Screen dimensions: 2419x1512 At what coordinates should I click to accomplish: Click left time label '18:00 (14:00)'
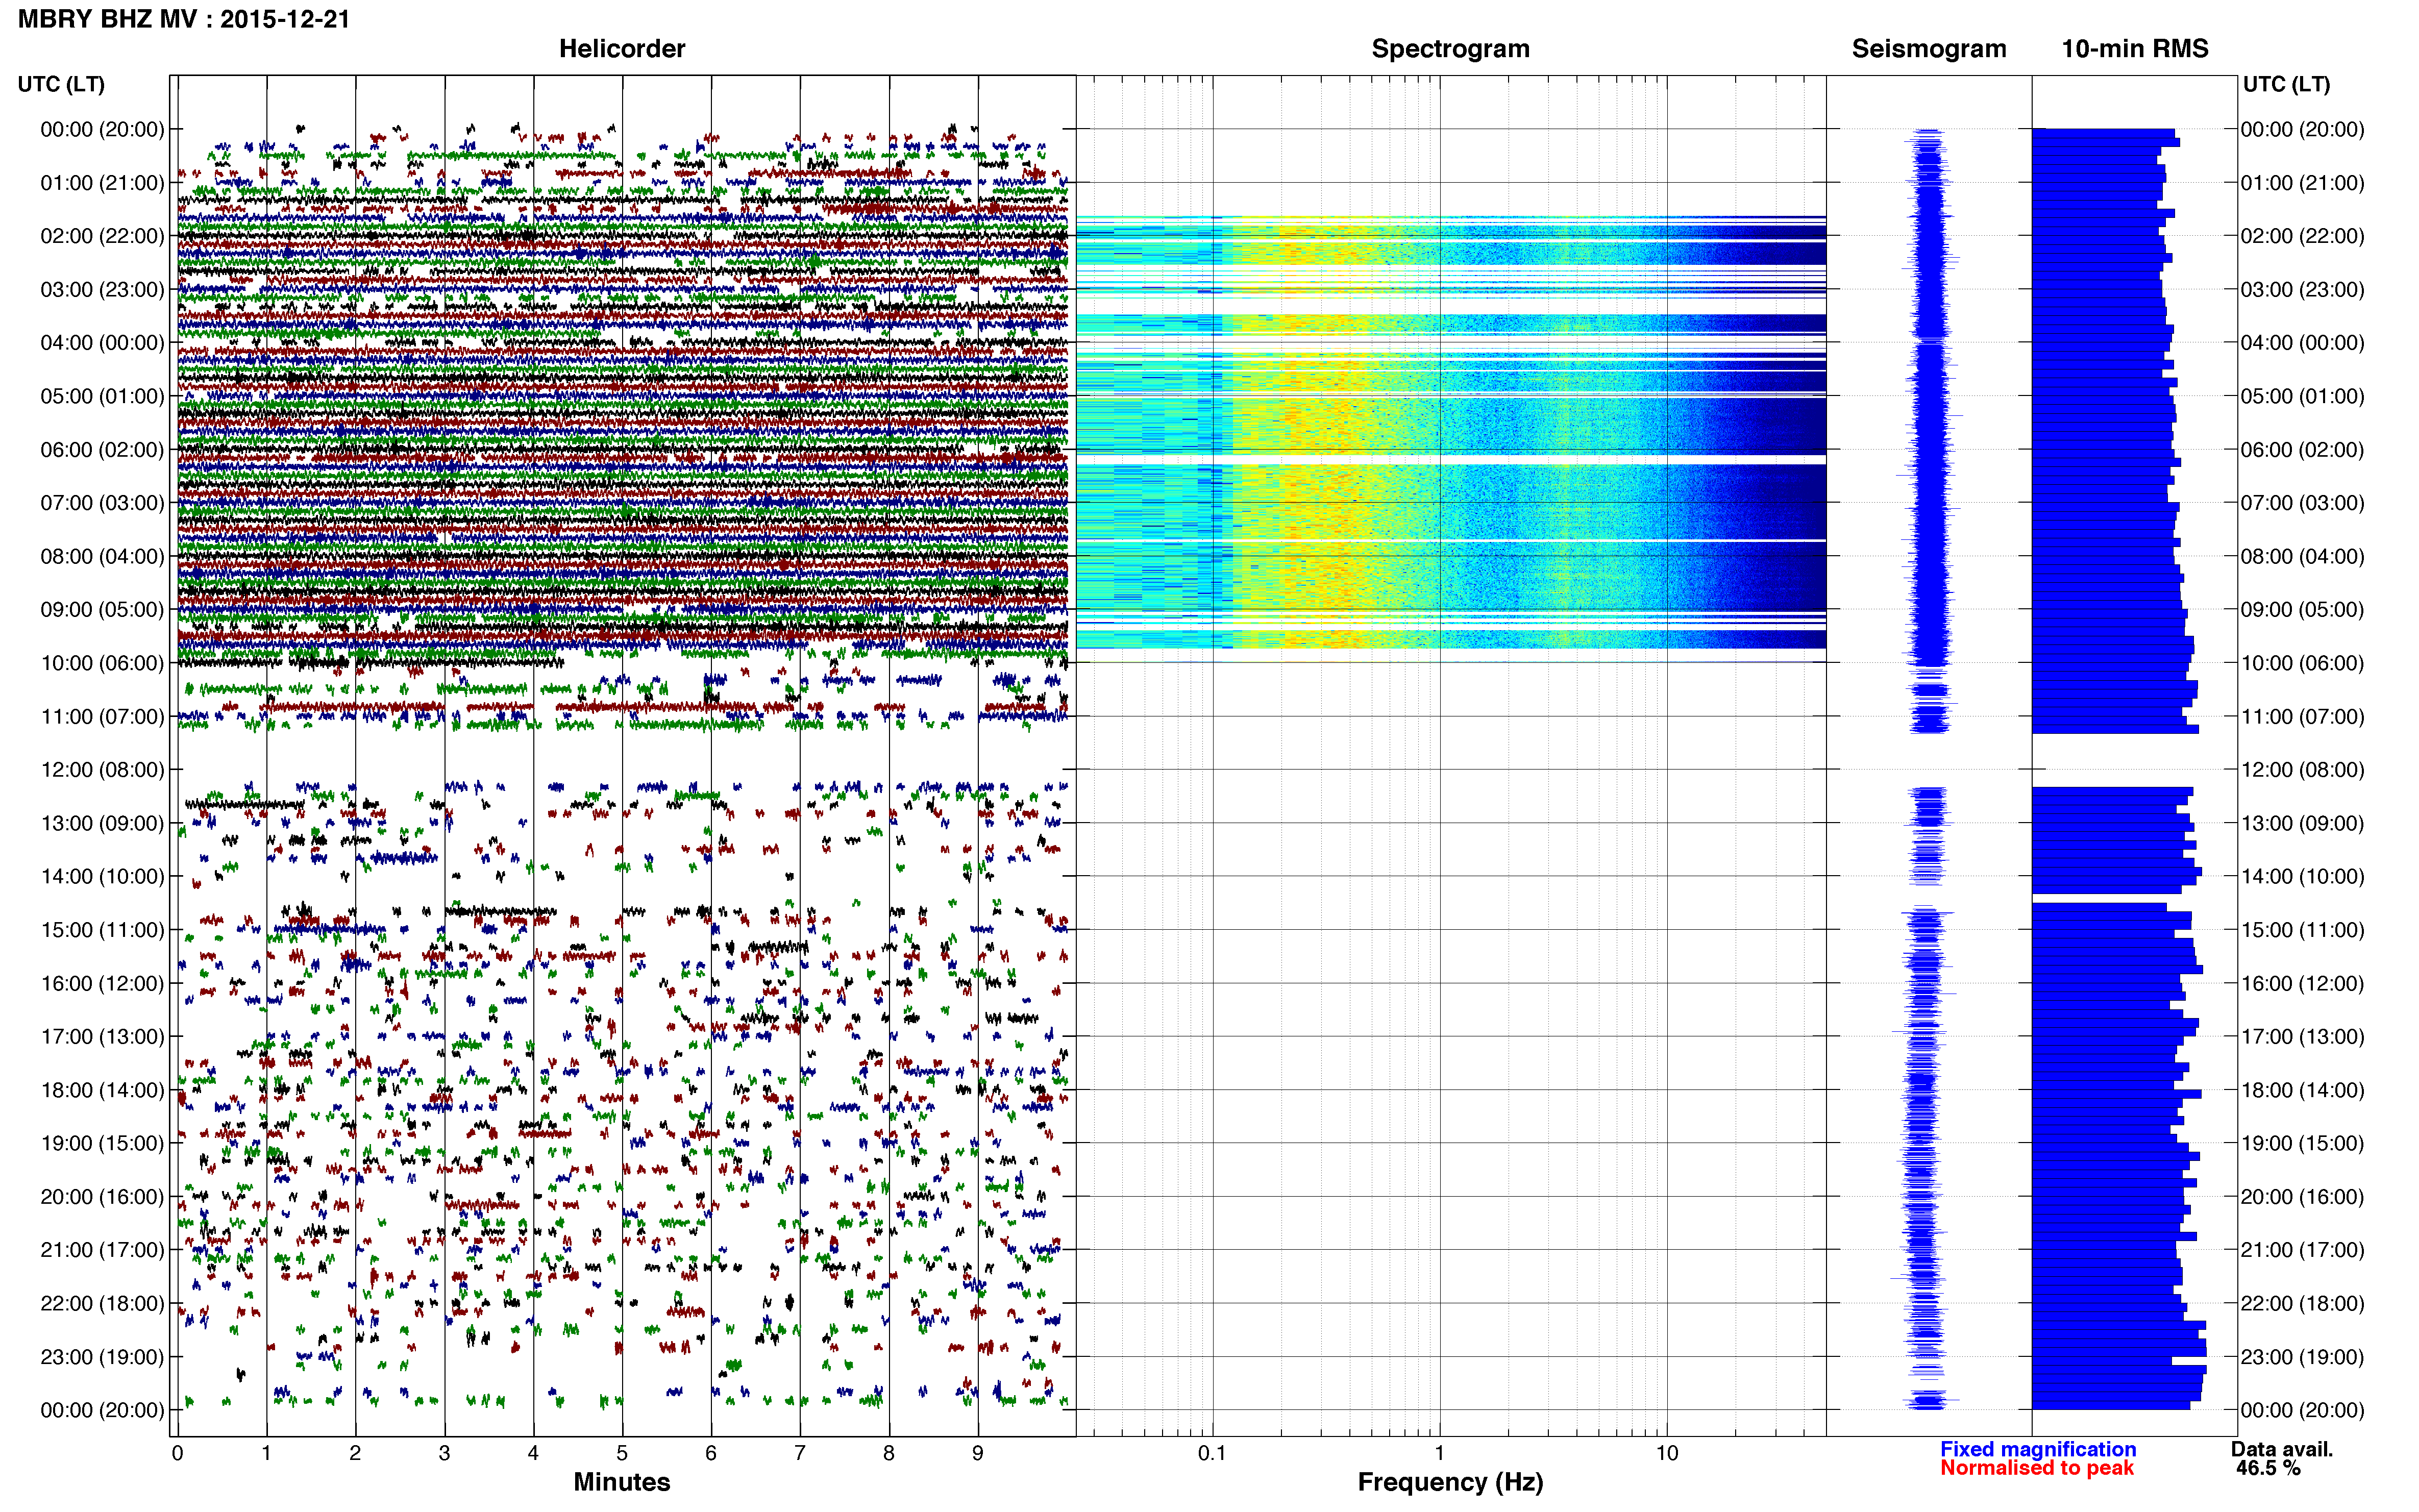pyautogui.click(x=102, y=1090)
